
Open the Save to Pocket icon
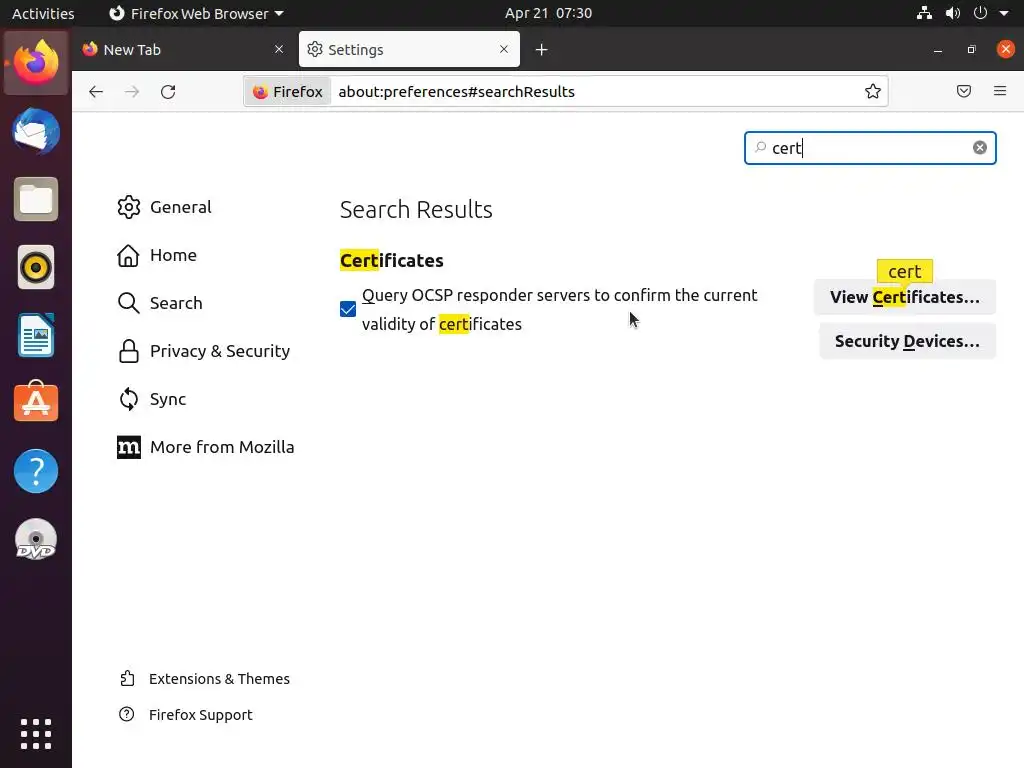click(x=964, y=92)
